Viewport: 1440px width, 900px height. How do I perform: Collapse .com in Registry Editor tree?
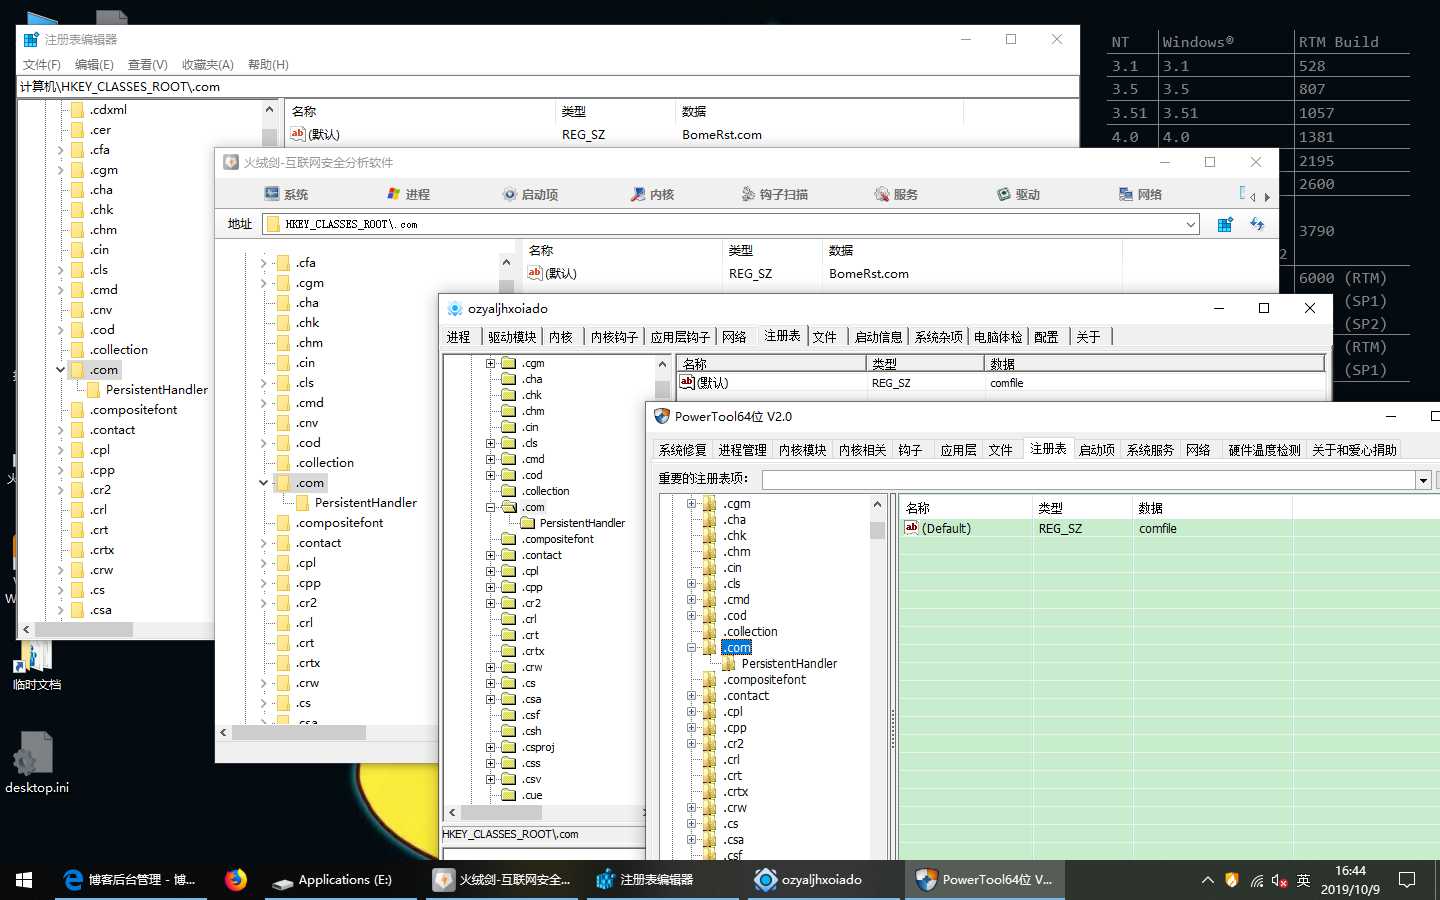[x=60, y=370]
